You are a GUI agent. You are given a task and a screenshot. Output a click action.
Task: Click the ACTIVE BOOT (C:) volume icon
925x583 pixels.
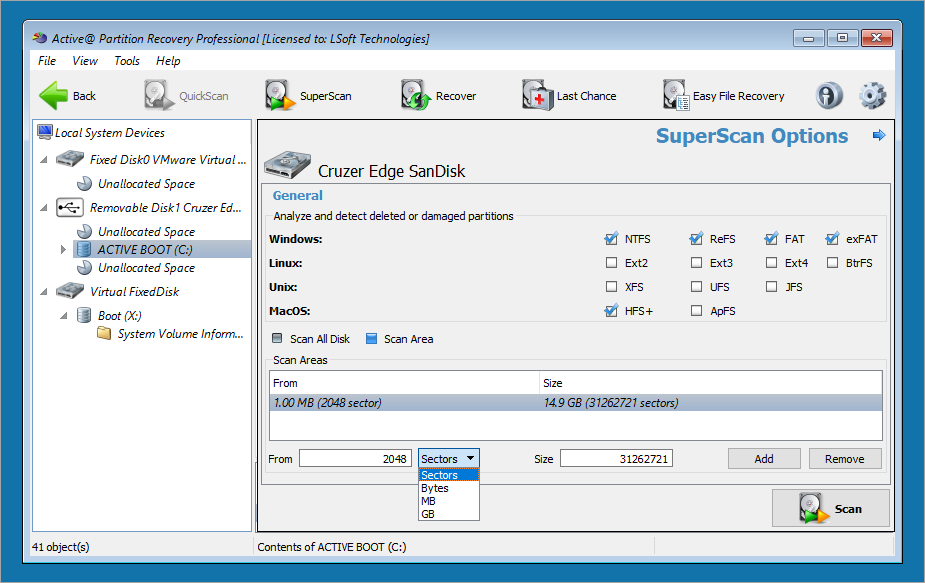84,250
